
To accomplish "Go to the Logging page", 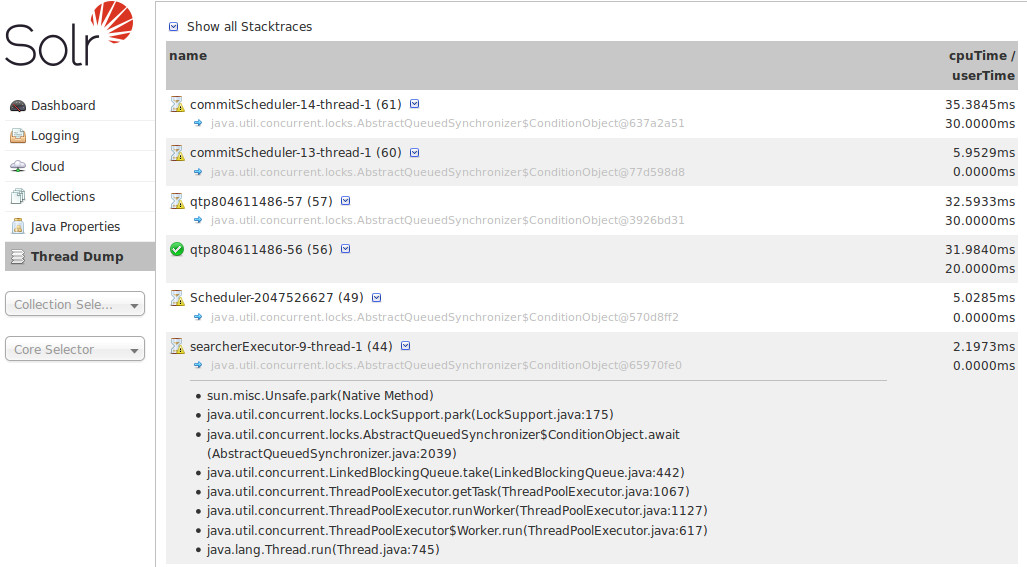I will pos(55,136).
